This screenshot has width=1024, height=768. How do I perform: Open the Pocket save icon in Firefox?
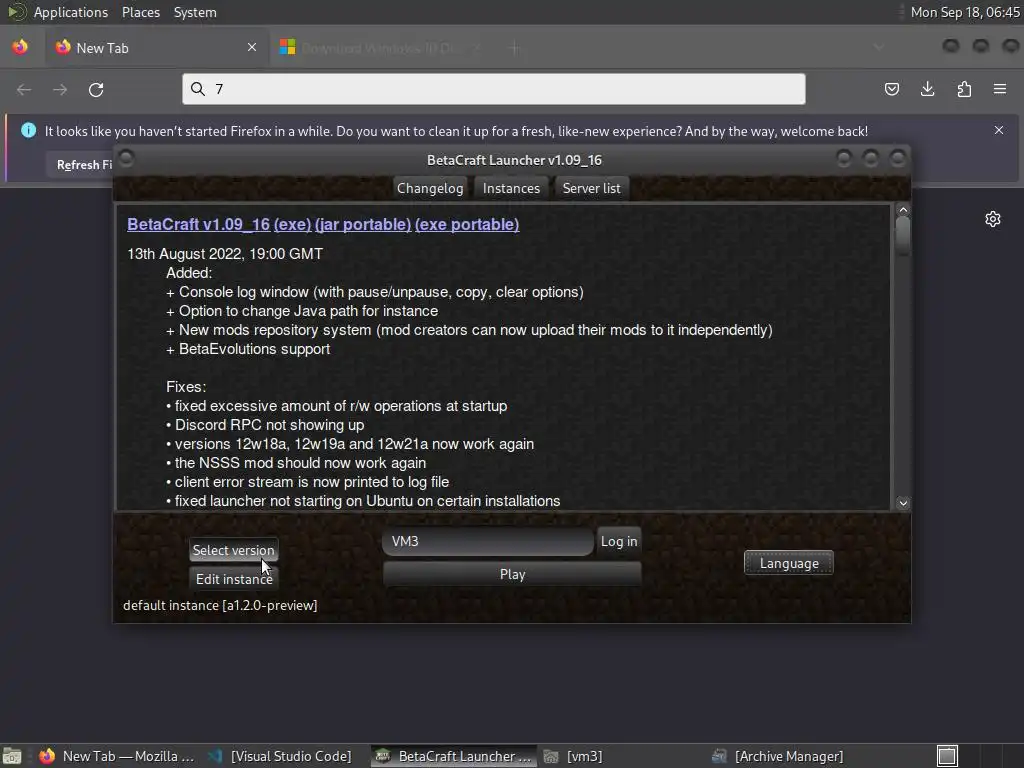coord(891,89)
